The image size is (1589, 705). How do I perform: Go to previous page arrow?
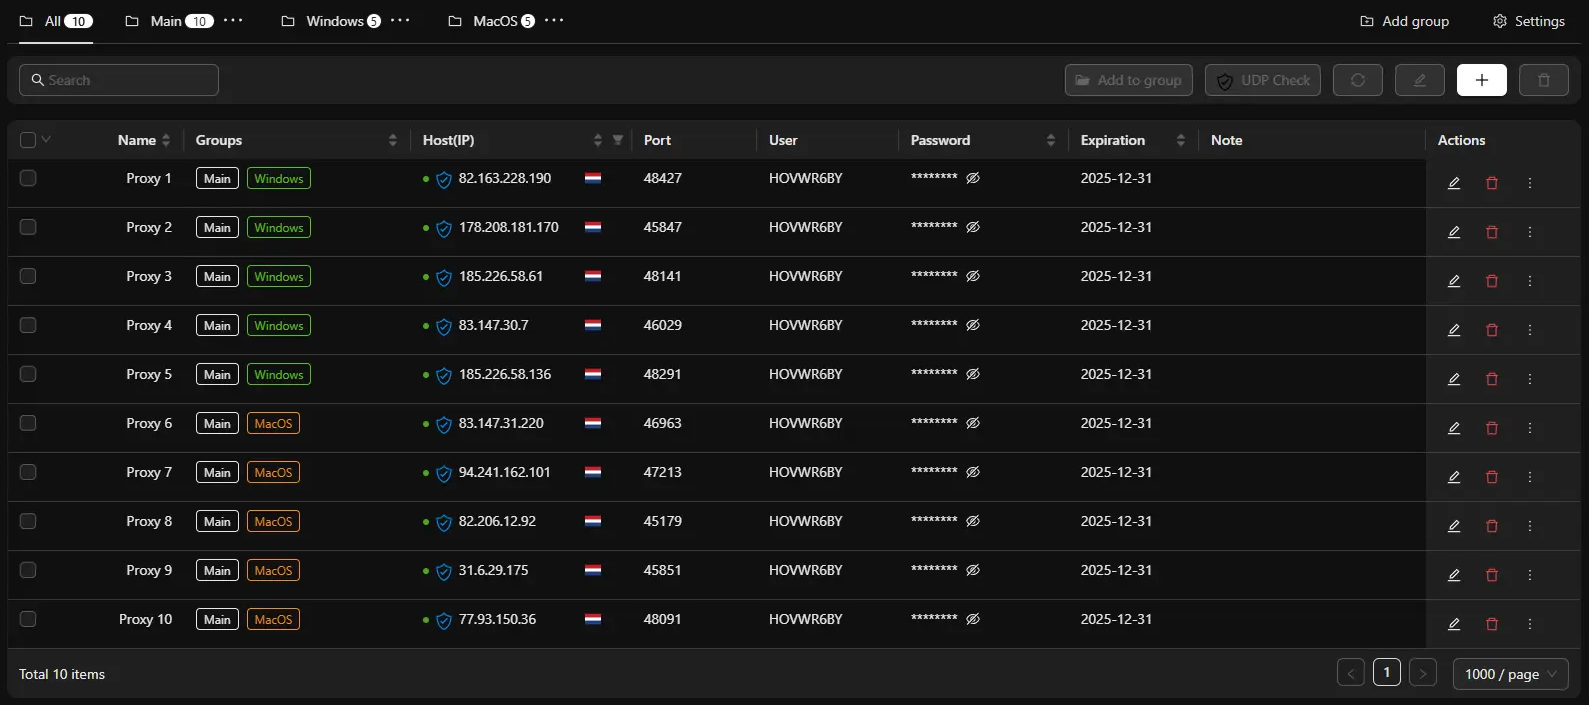tap(1351, 673)
